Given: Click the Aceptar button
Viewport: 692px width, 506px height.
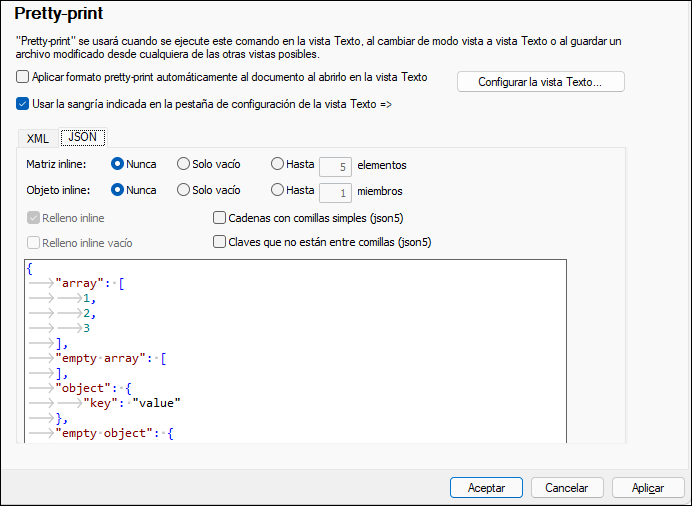Looking at the screenshot, I should (x=486, y=487).
